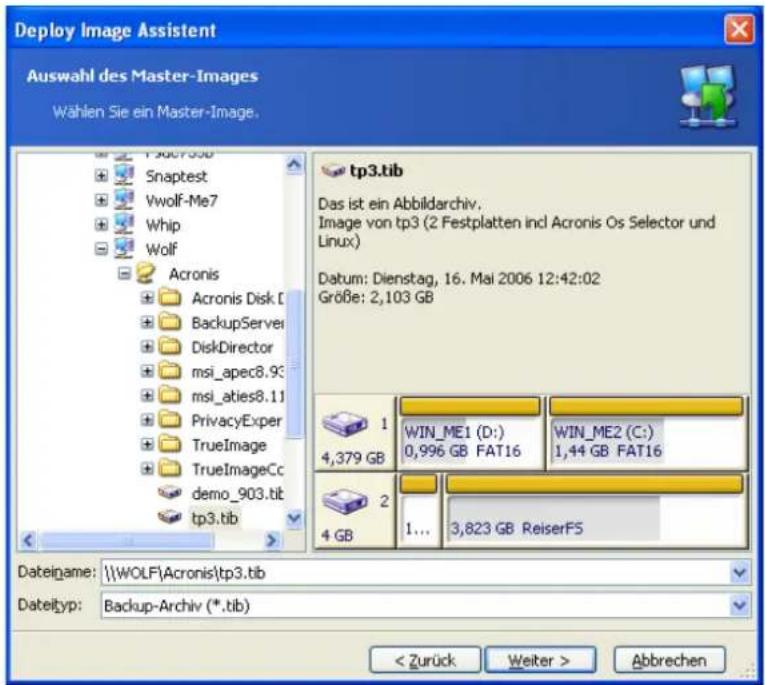Open the Dateiname dropdown arrow
The width and height of the screenshot is (765, 685).
(740, 573)
